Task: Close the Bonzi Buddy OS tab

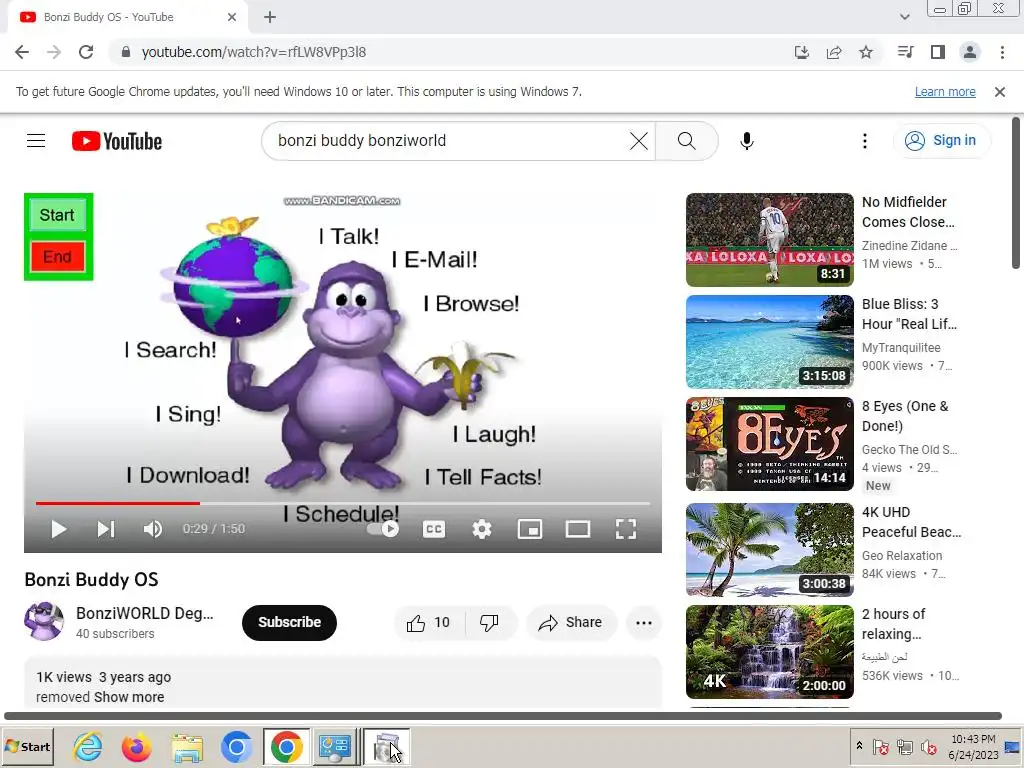Action: [x=232, y=17]
